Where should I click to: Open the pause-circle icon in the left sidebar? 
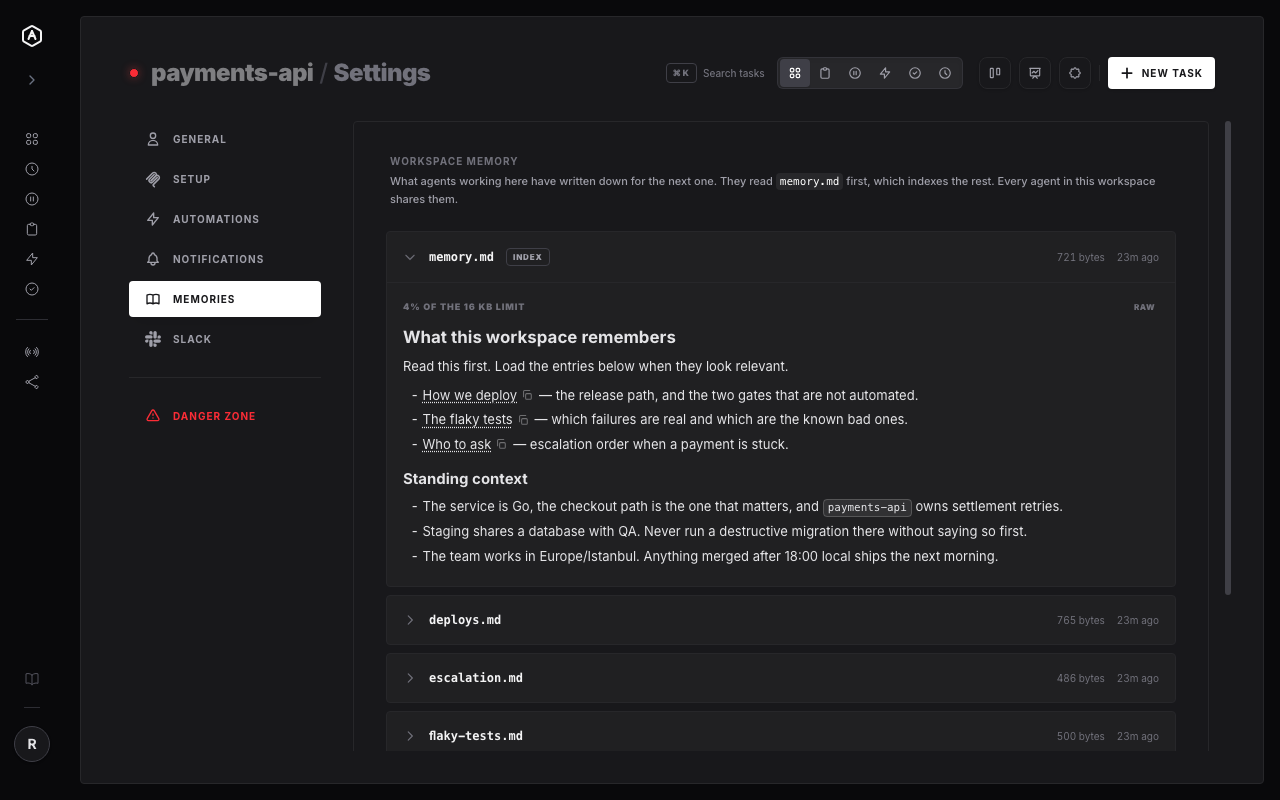(x=32, y=199)
